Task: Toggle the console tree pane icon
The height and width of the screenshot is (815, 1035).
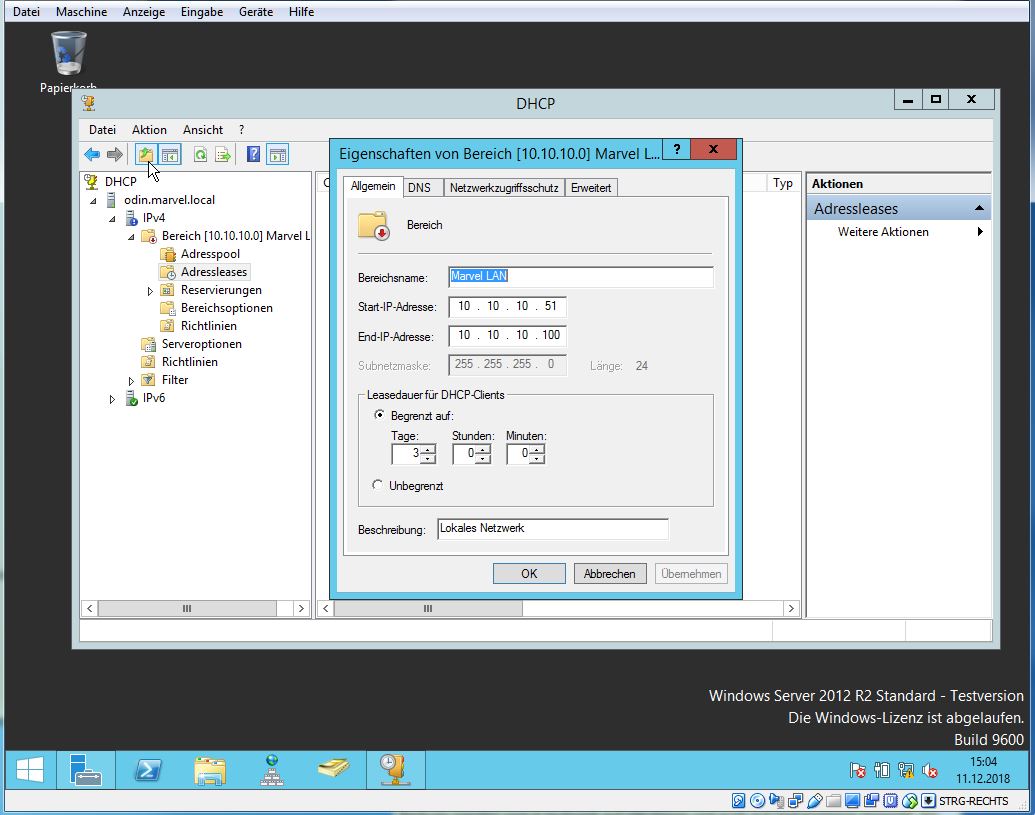Action: tap(170, 154)
